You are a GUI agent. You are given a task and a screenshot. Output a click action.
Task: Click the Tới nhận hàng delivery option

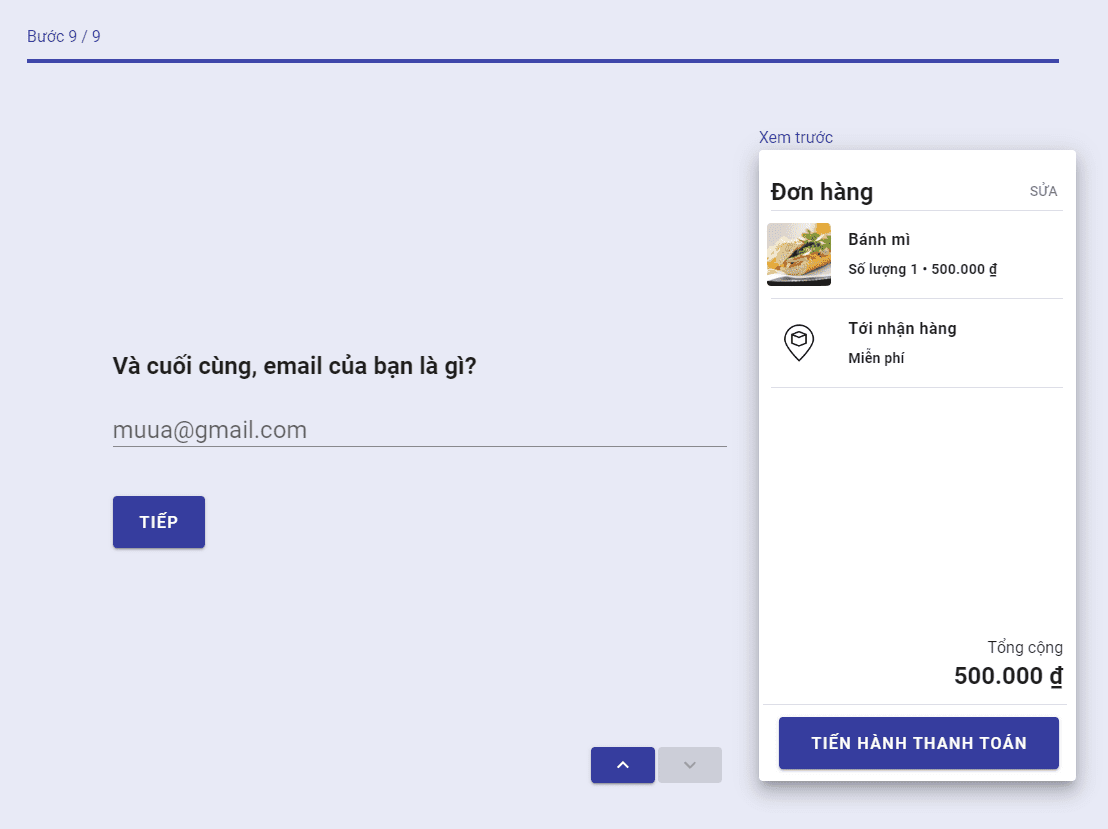click(x=902, y=329)
